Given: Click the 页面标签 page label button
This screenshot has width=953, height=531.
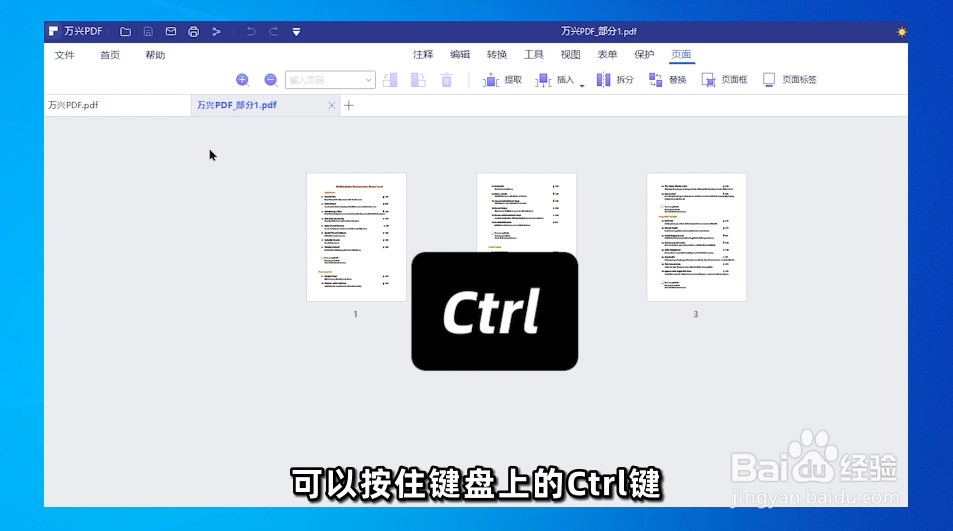Looking at the screenshot, I should pos(790,80).
